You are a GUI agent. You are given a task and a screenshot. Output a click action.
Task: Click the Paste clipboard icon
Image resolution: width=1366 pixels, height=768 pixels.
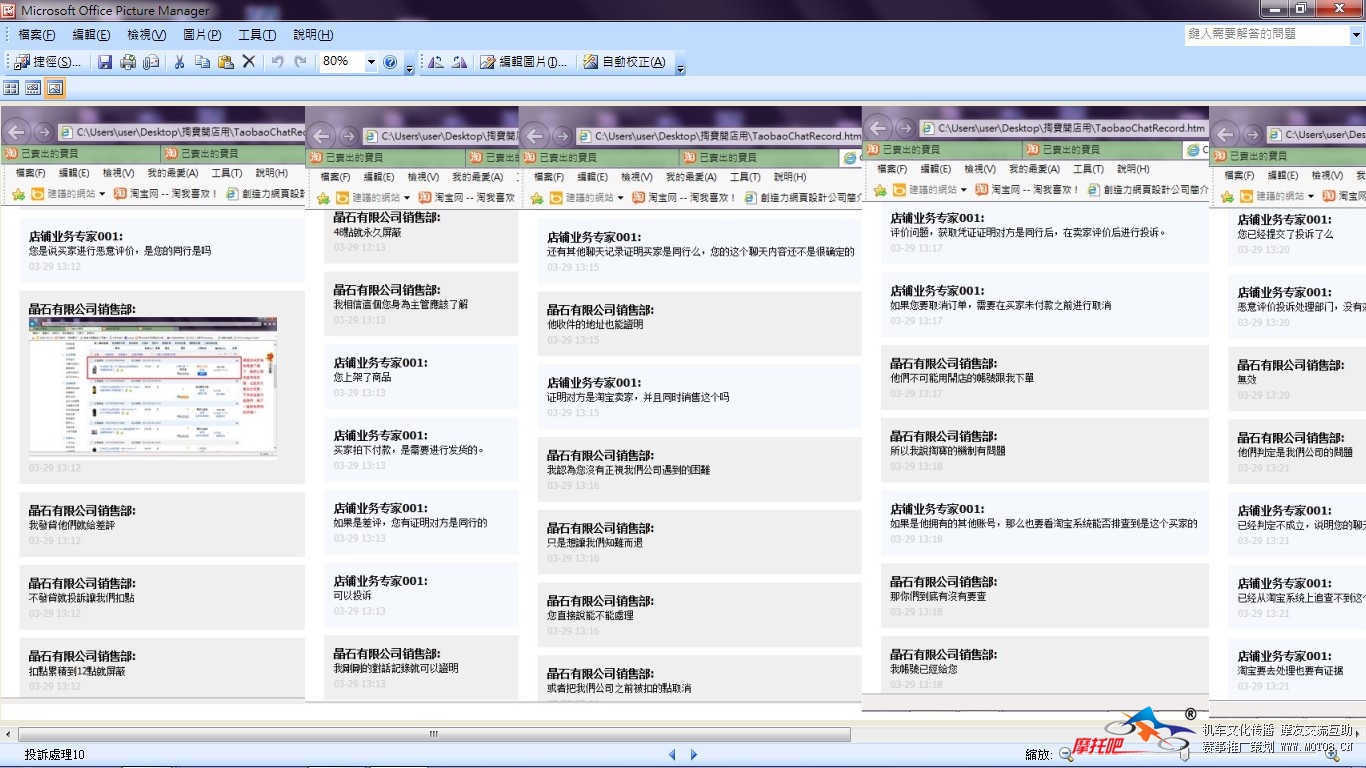pyautogui.click(x=226, y=62)
